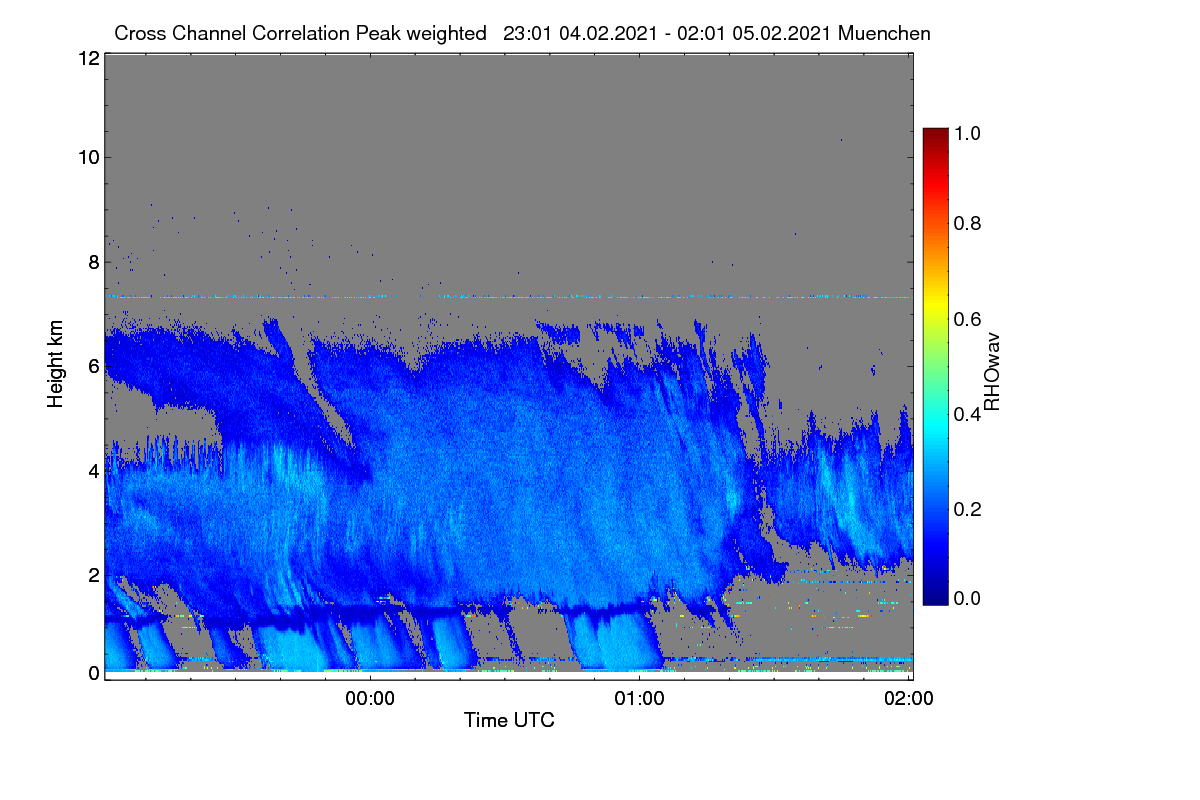Click the y-axis tick label '2'

[93, 575]
